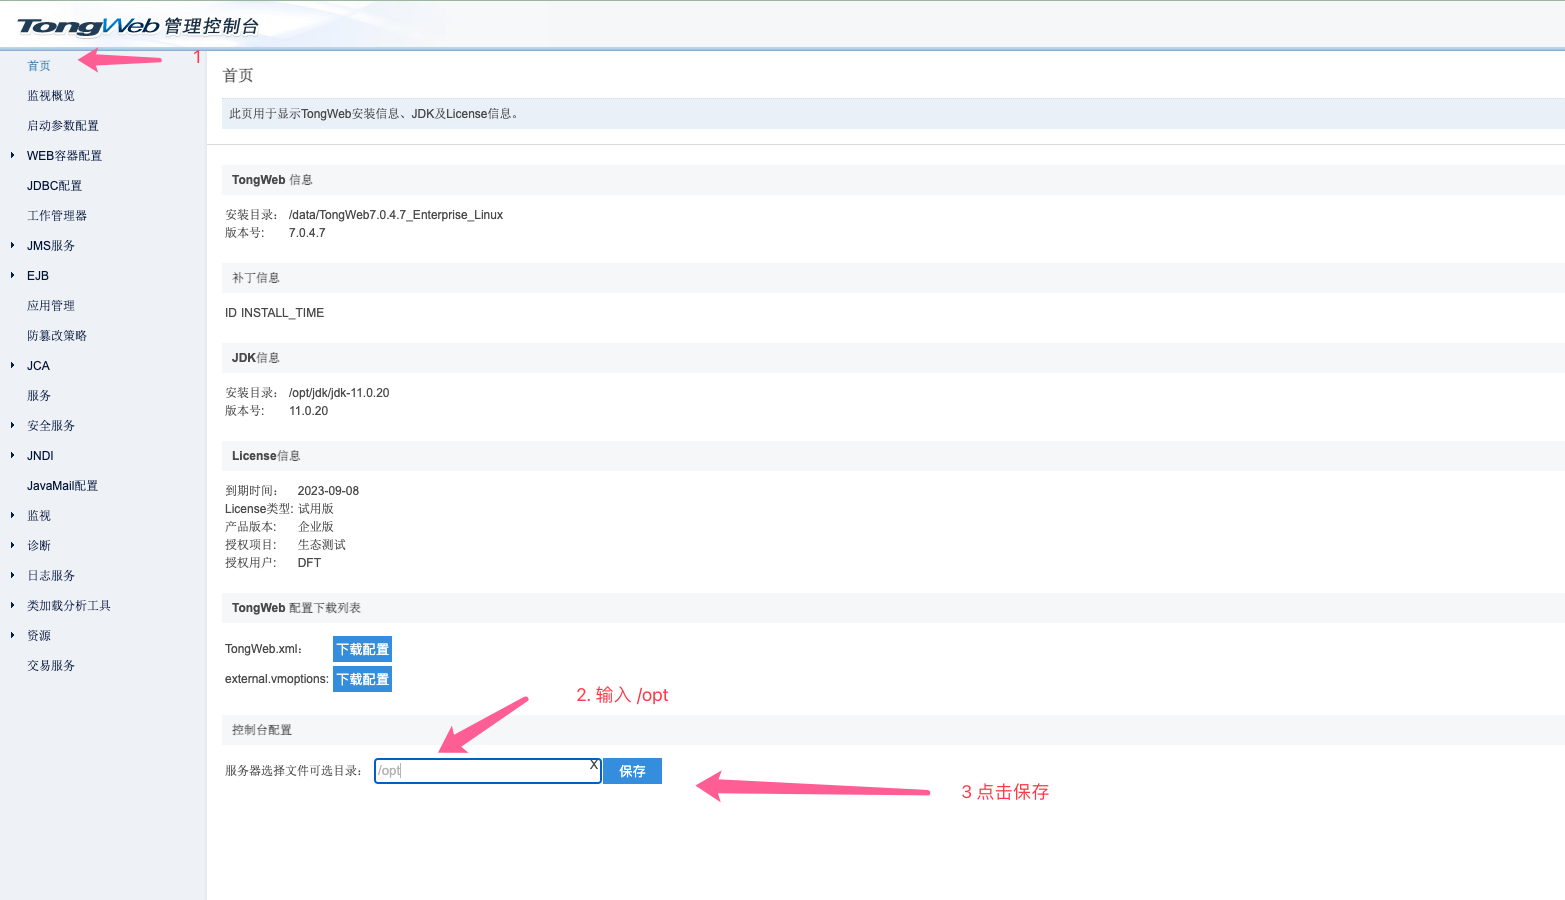
Task: Select the 类加载分析工具 sidebar entry
Action: point(69,606)
